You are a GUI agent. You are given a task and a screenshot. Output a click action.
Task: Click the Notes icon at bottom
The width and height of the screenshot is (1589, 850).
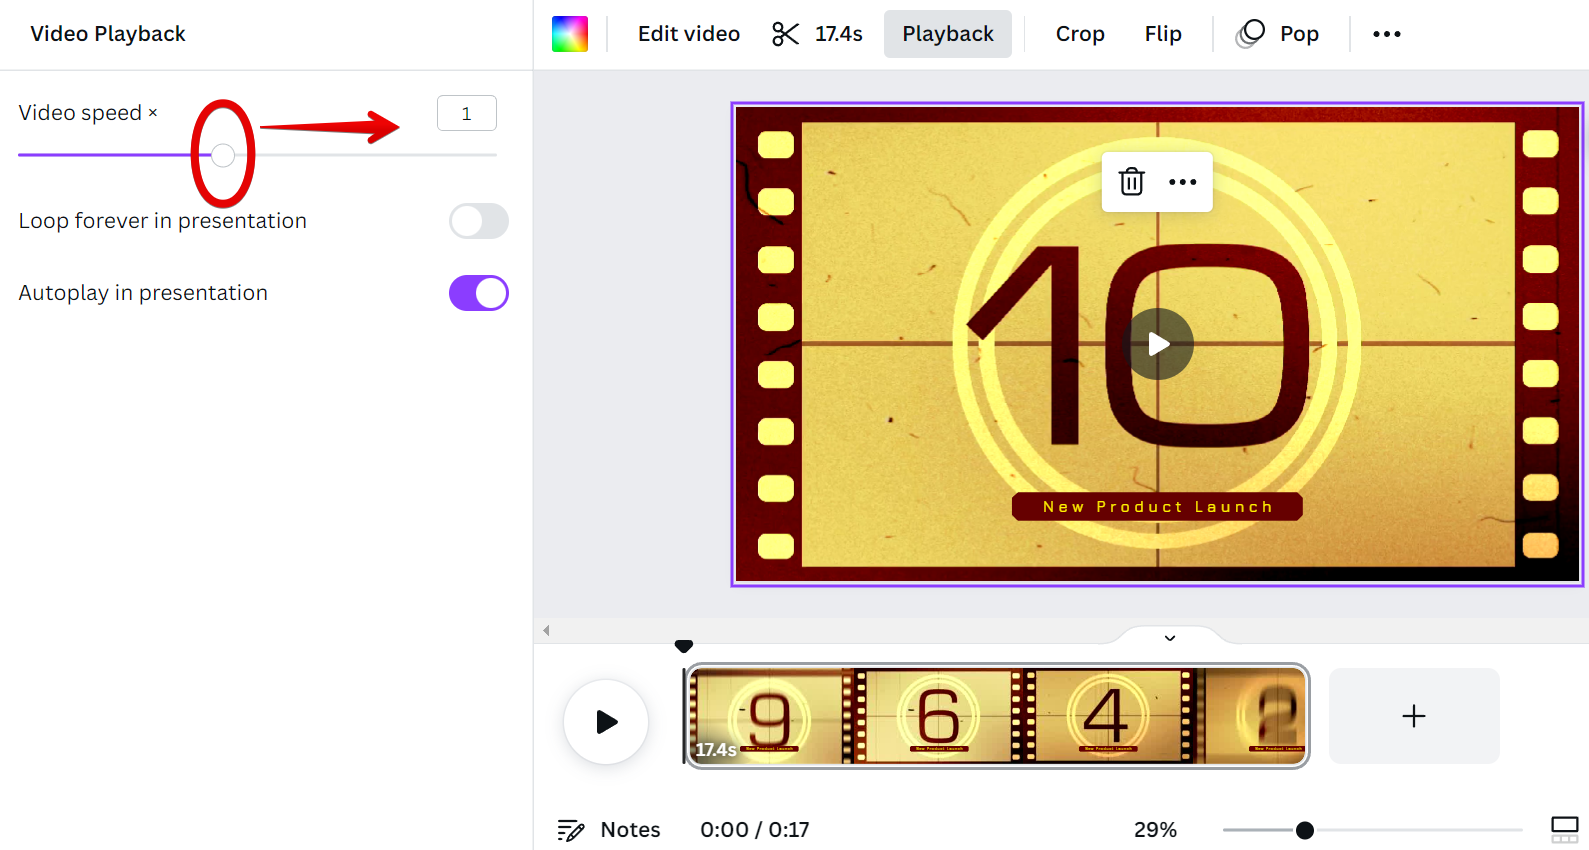[x=571, y=830]
